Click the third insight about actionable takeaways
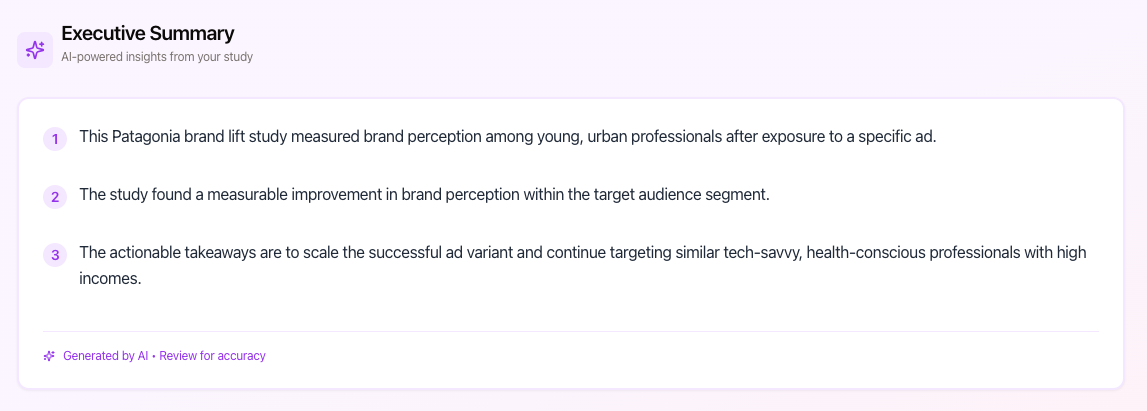Viewport: 1147px width, 411px height. click(582, 253)
